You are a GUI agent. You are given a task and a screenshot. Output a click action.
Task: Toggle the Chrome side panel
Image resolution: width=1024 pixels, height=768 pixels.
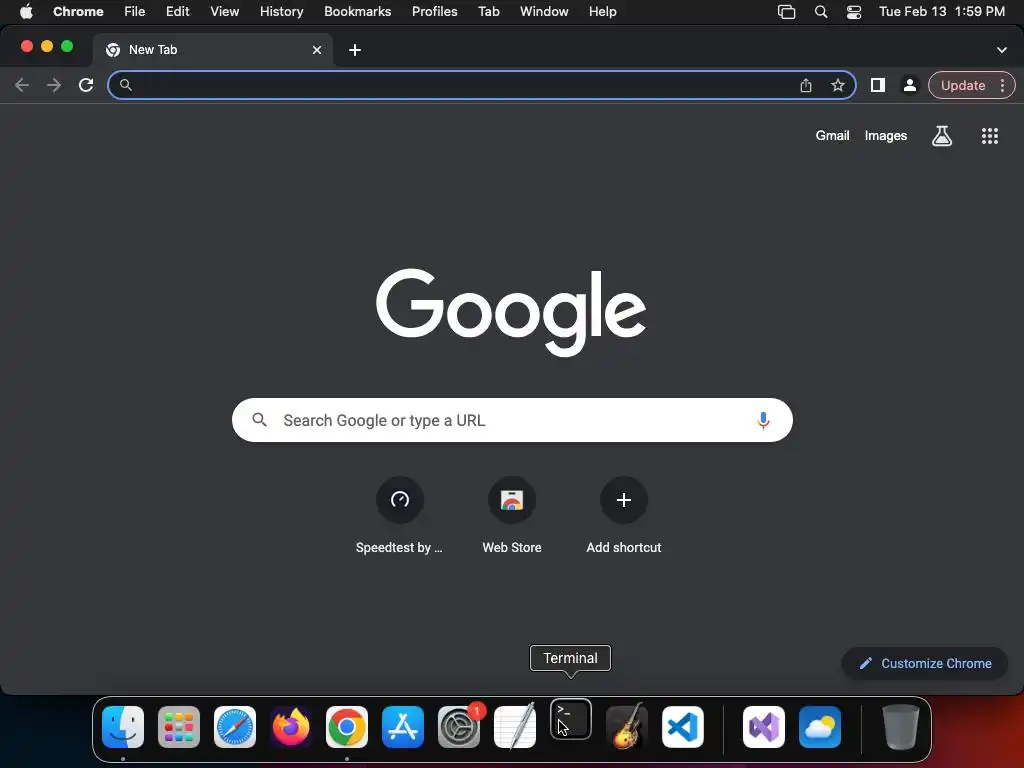pyautogui.click(x=878, y=85)
